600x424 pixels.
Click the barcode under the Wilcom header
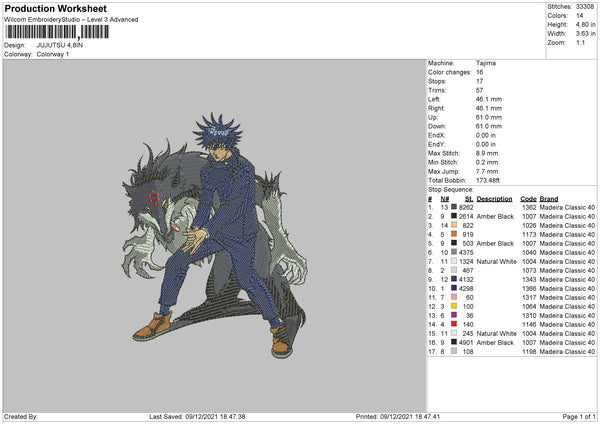(57, 32)
